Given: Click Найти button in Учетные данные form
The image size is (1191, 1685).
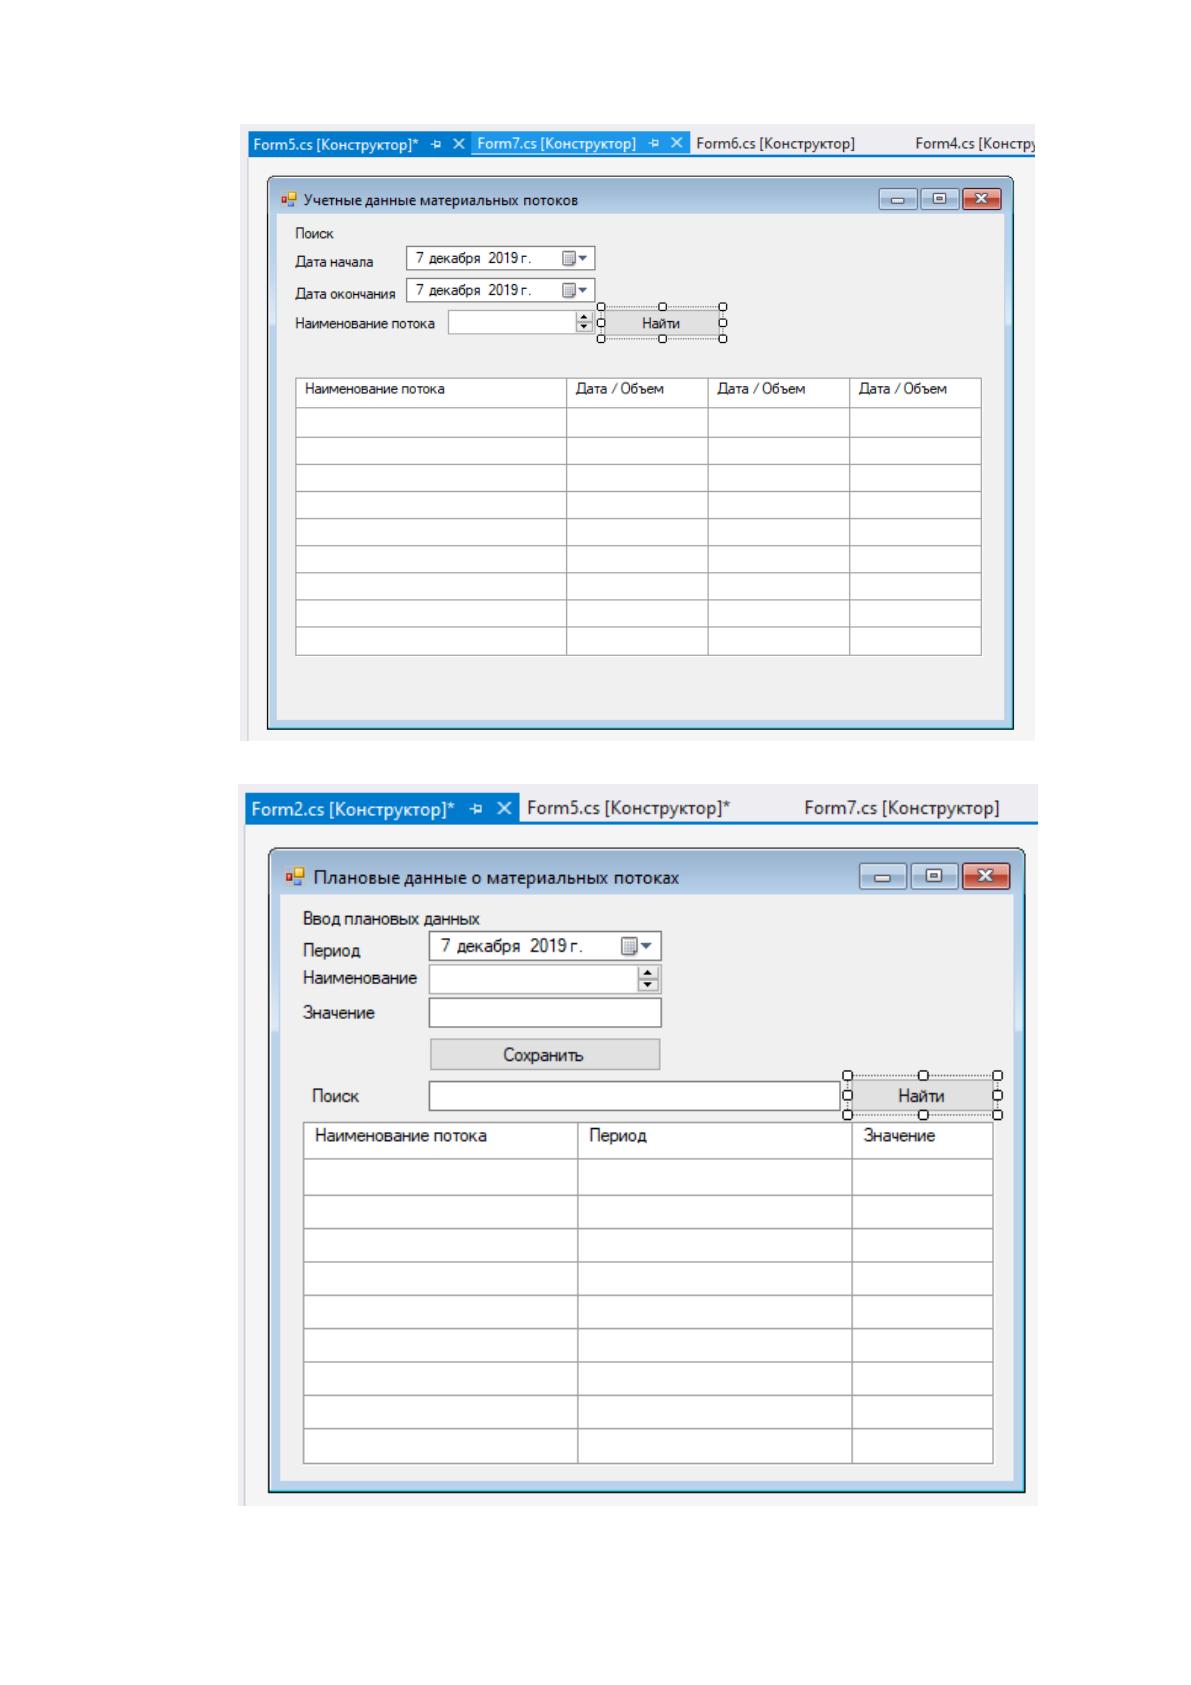Looking at the screenshot, I should click(x=661, y=323).
